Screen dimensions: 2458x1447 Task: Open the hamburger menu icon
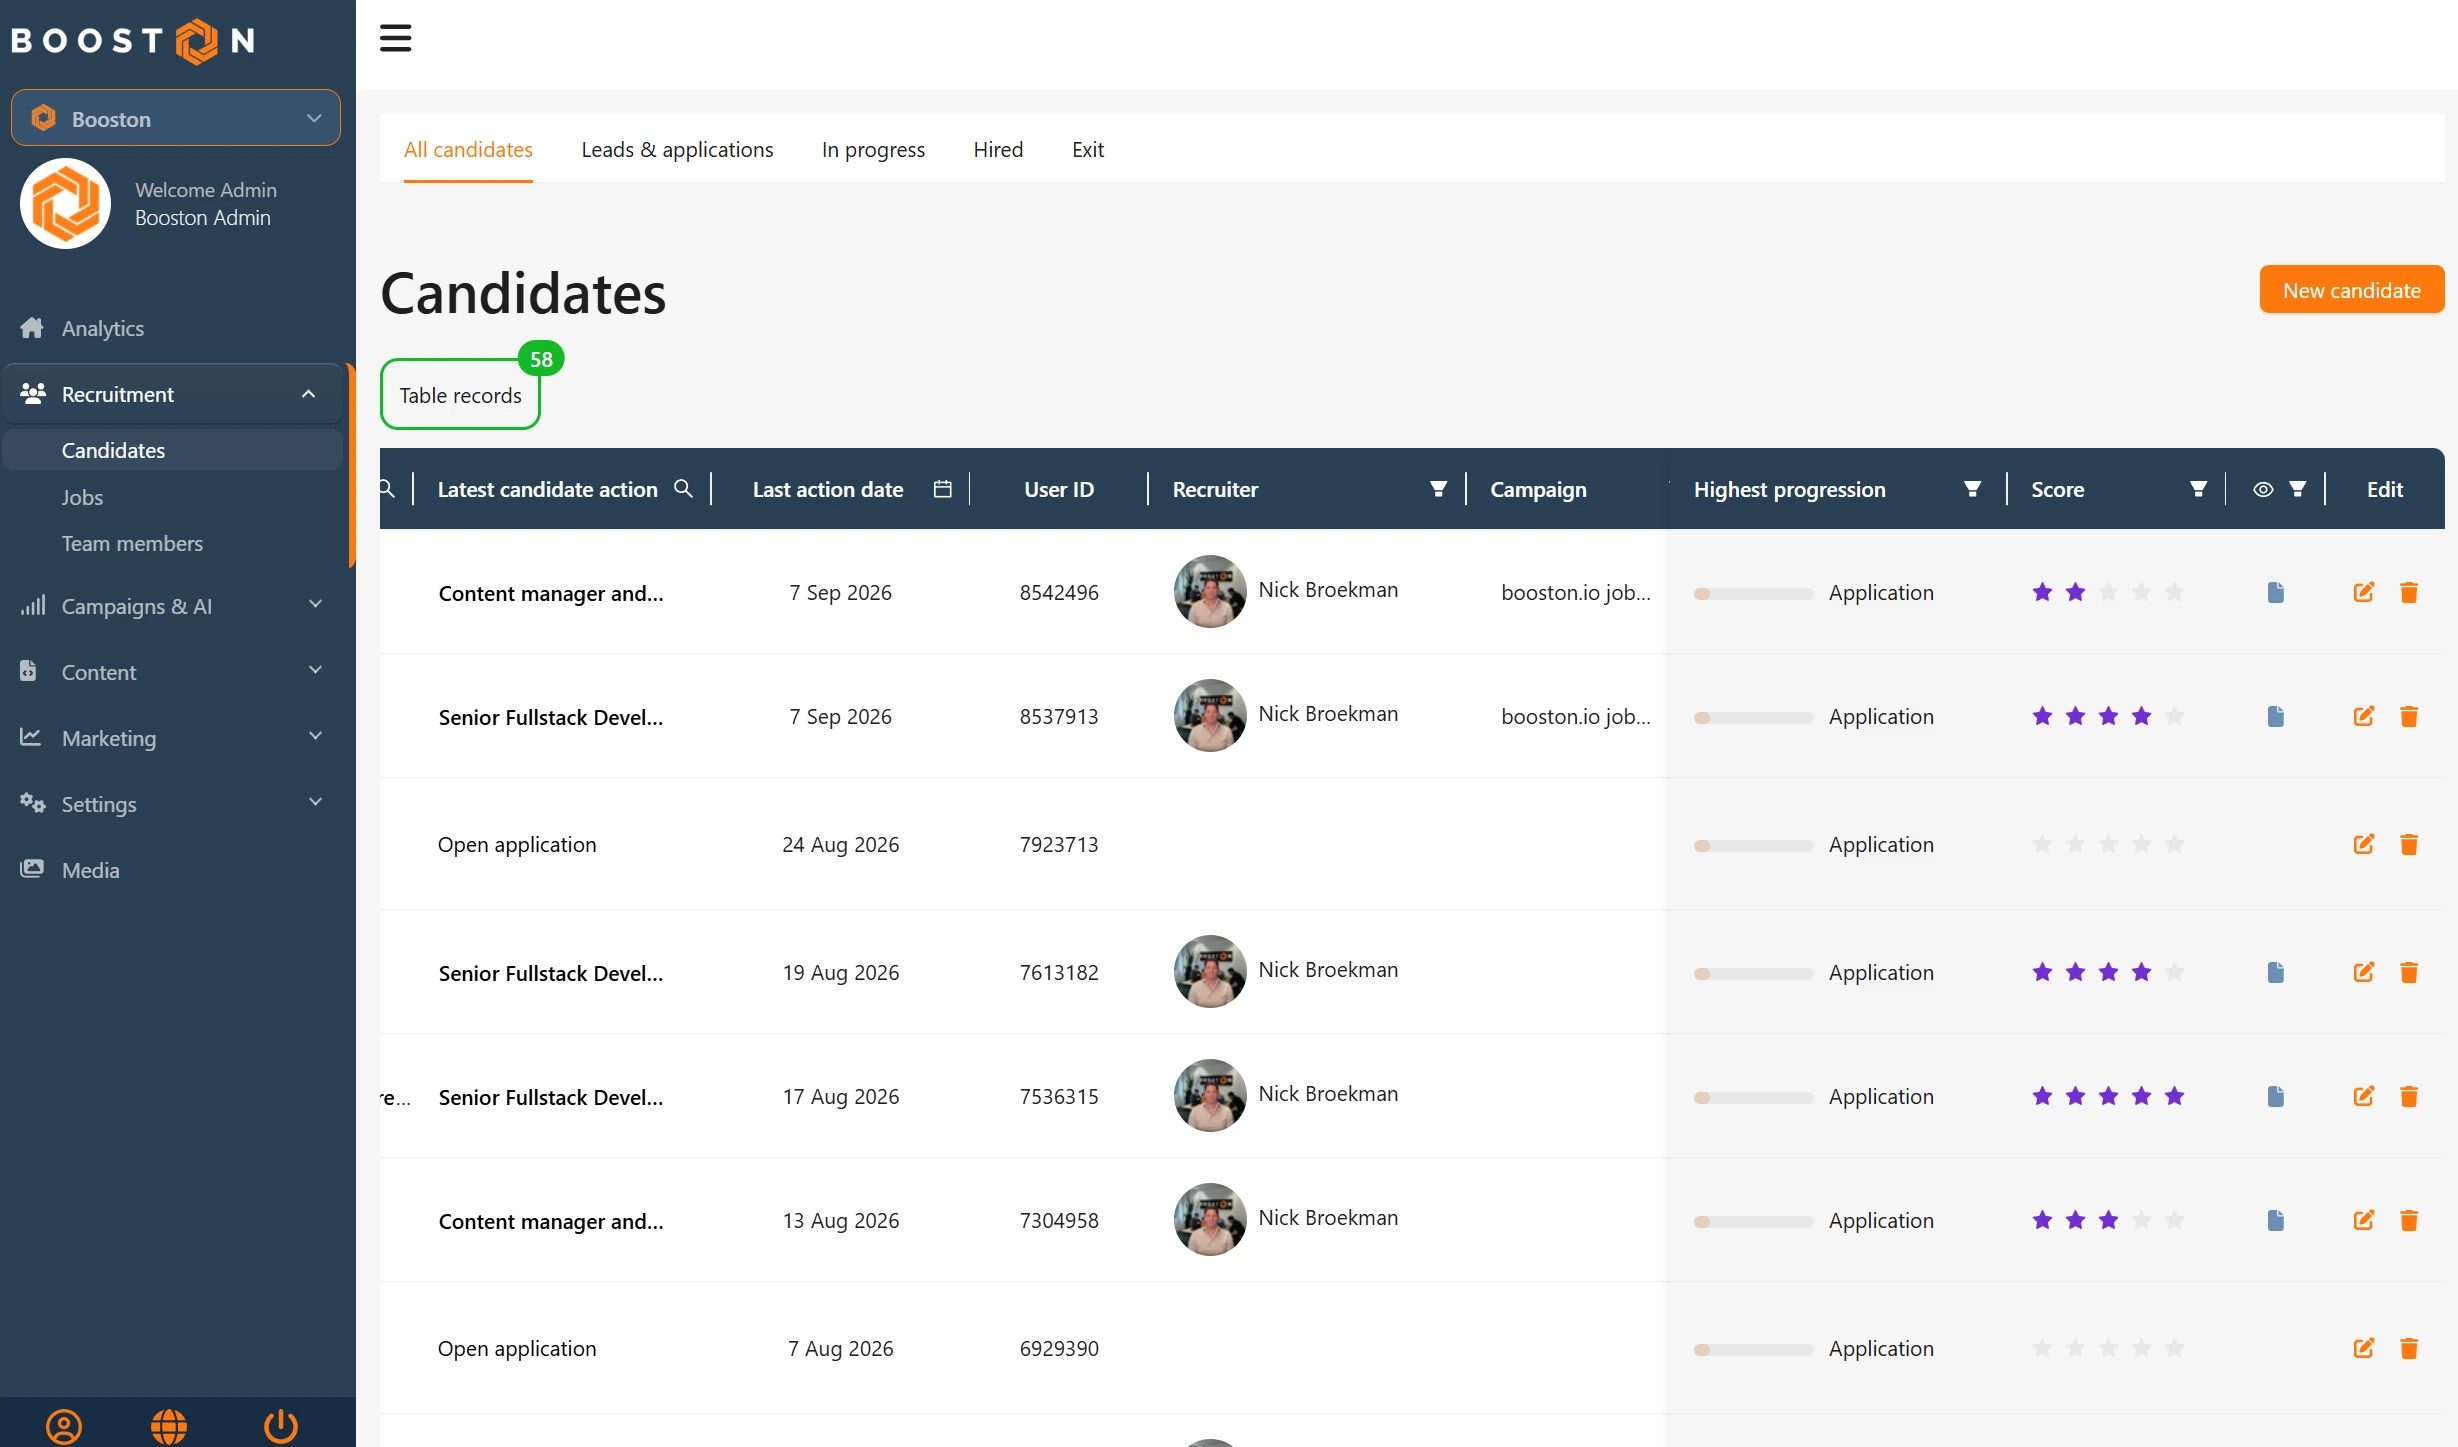(x=395, y=39)
